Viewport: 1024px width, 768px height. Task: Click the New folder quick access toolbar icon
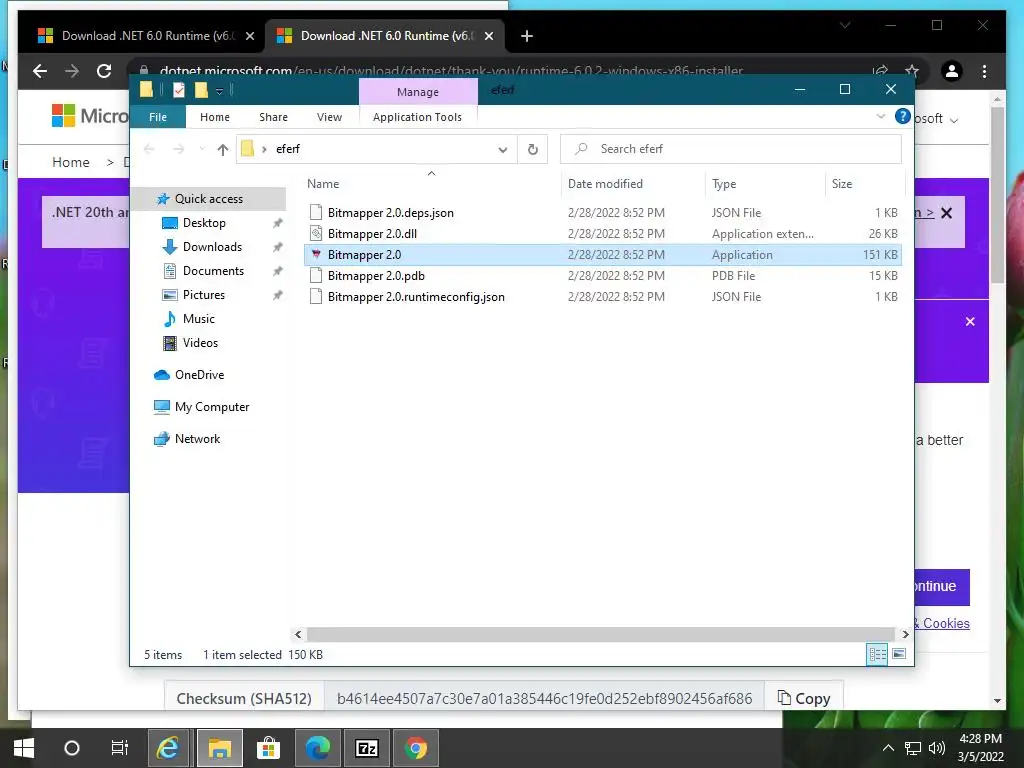pos(201,90)
